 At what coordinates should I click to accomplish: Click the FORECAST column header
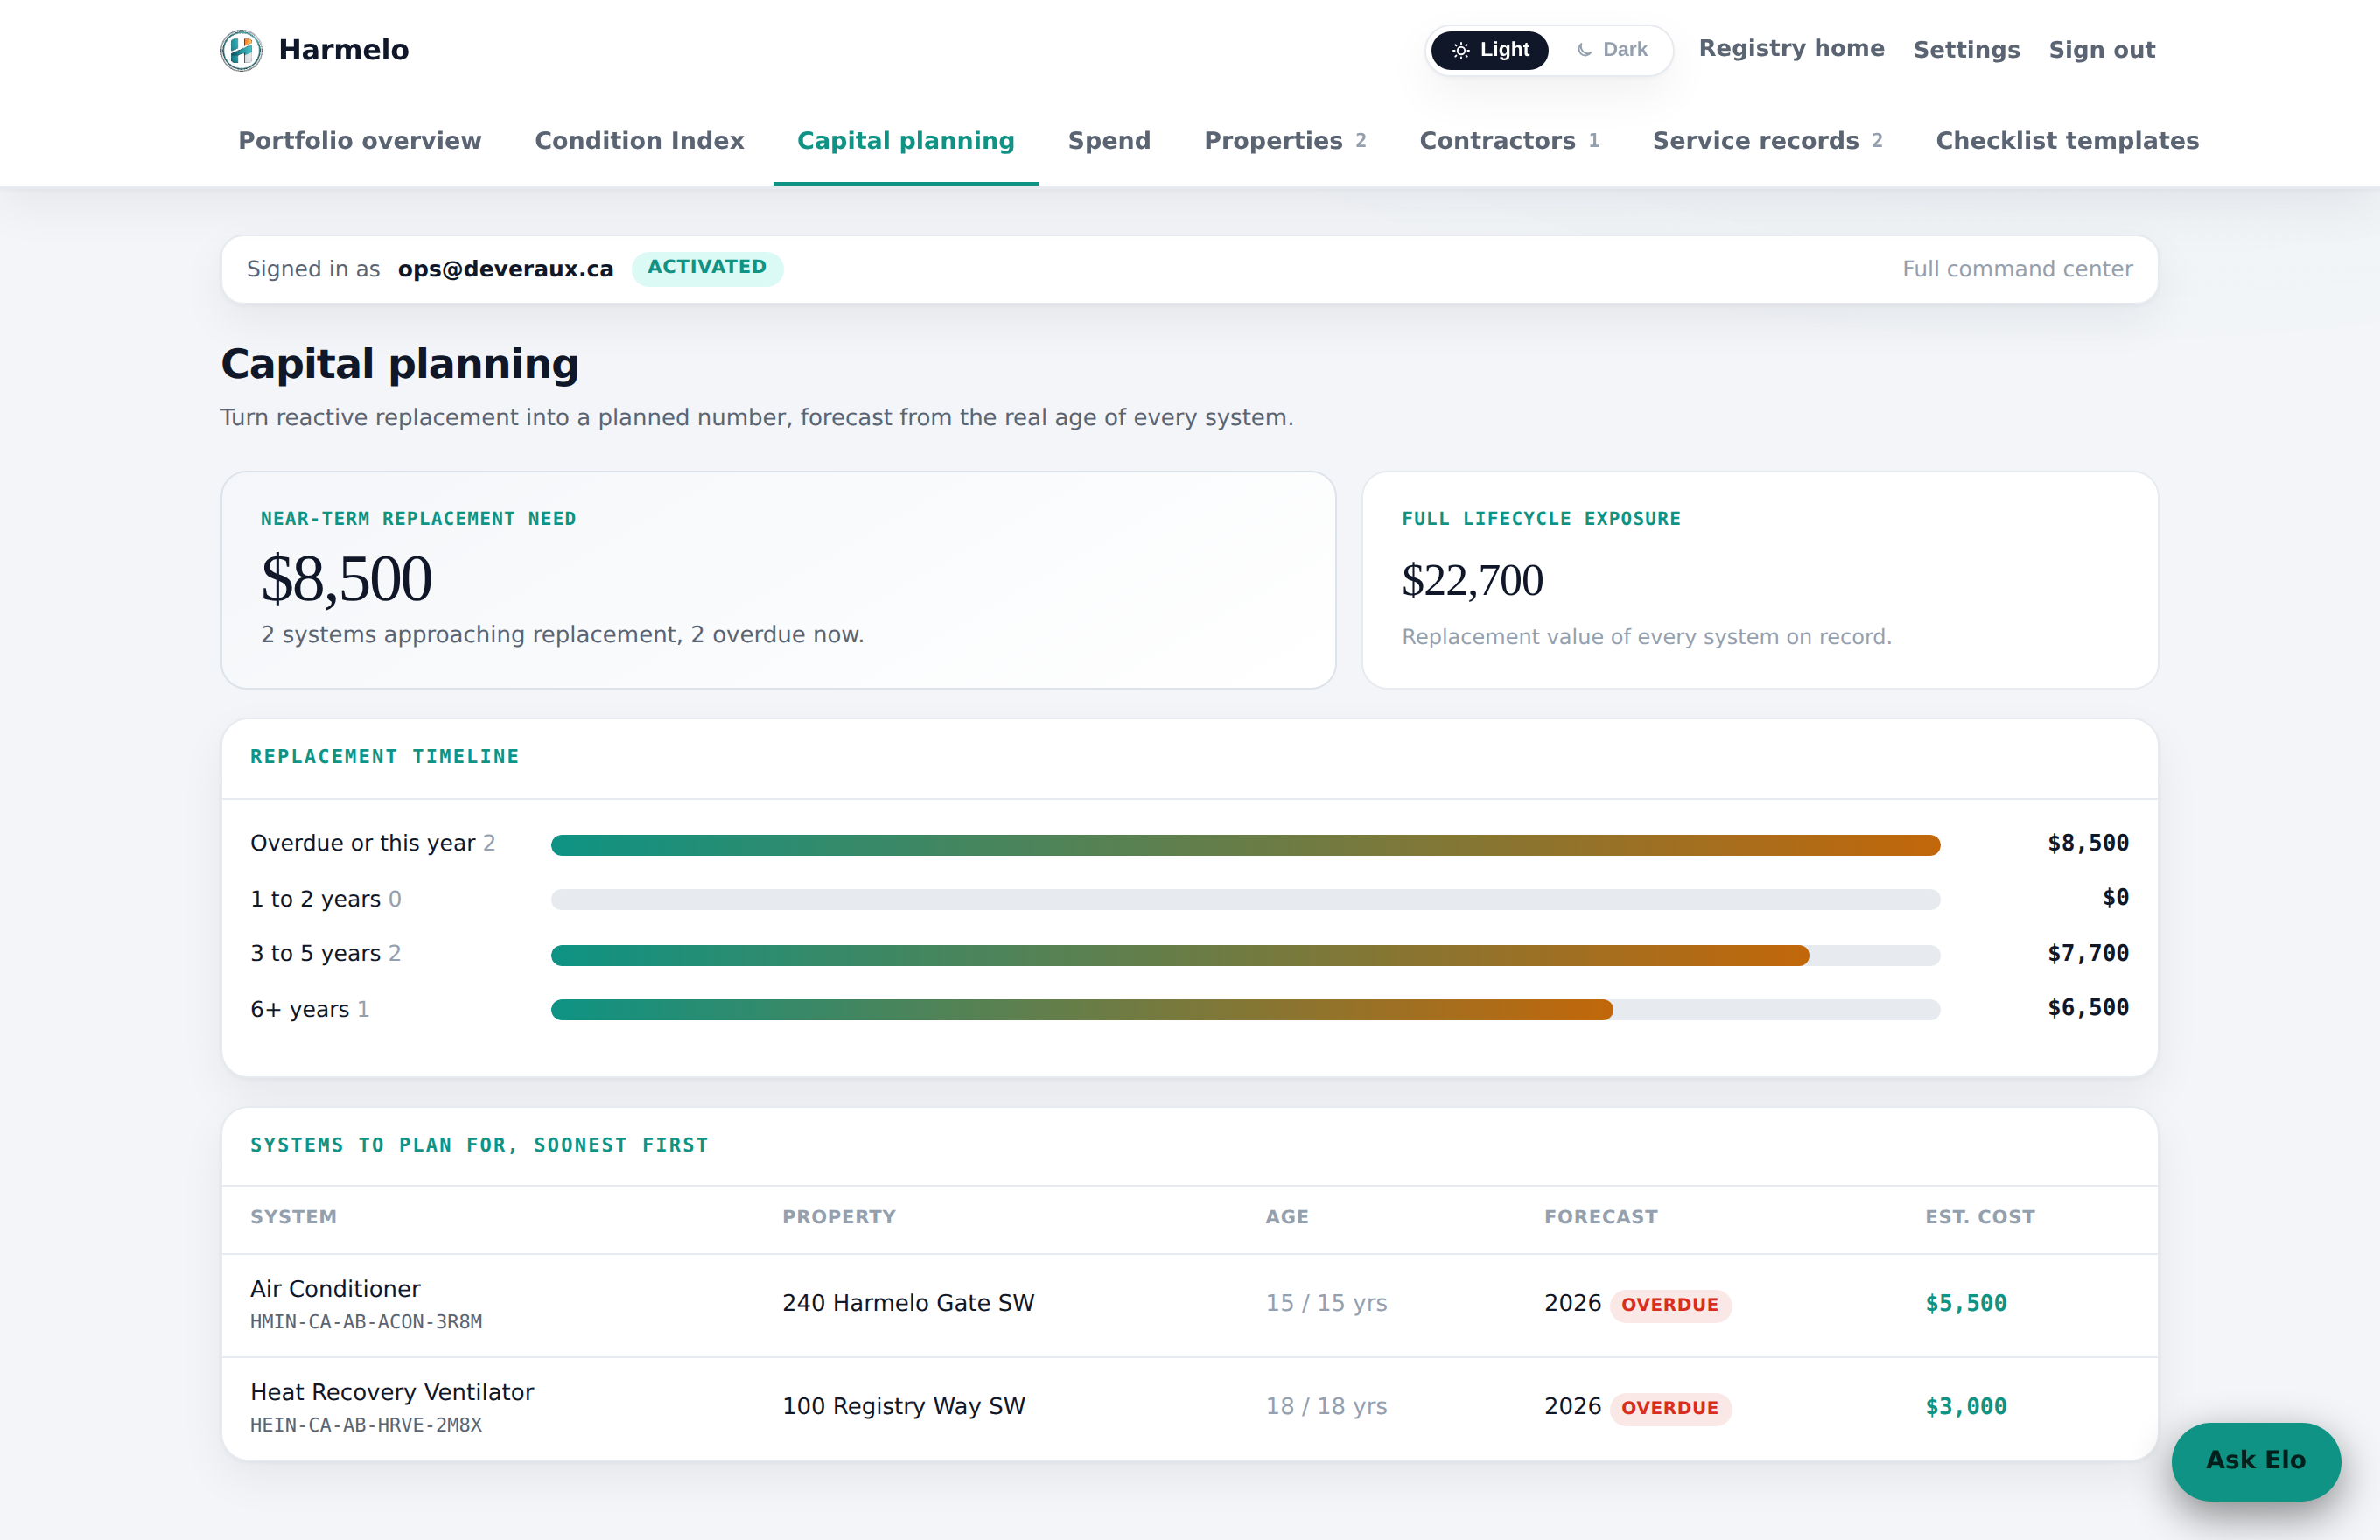(x=1601, y=1217)
